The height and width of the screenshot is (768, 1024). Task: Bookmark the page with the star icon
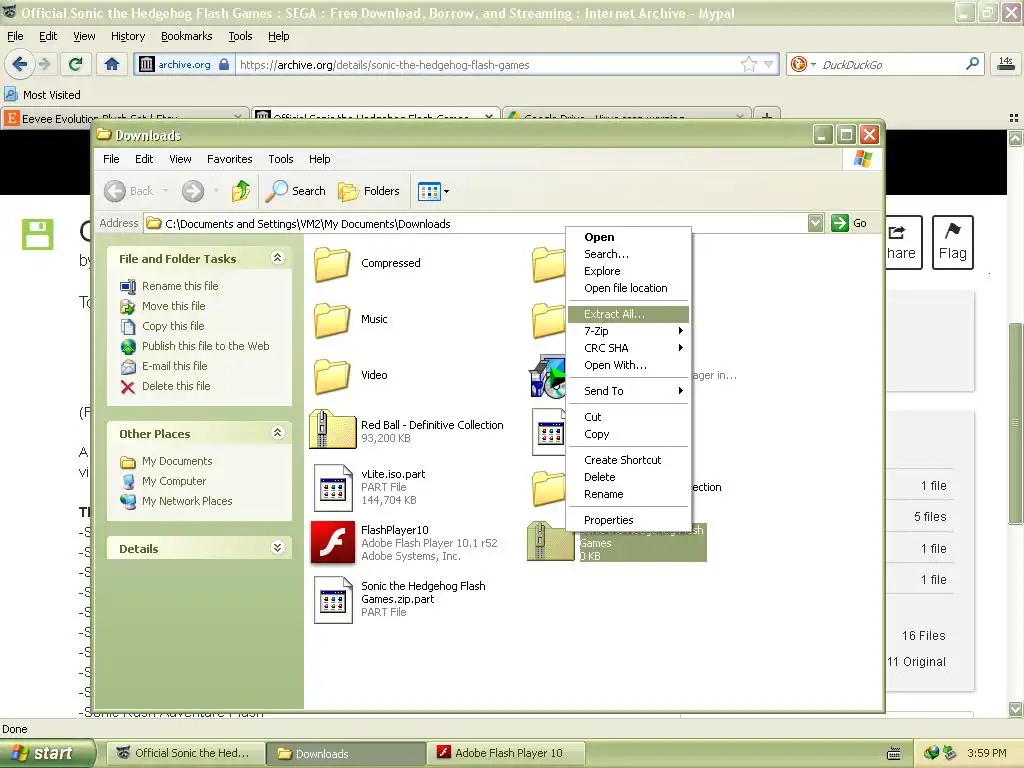(x=748, y=64)
